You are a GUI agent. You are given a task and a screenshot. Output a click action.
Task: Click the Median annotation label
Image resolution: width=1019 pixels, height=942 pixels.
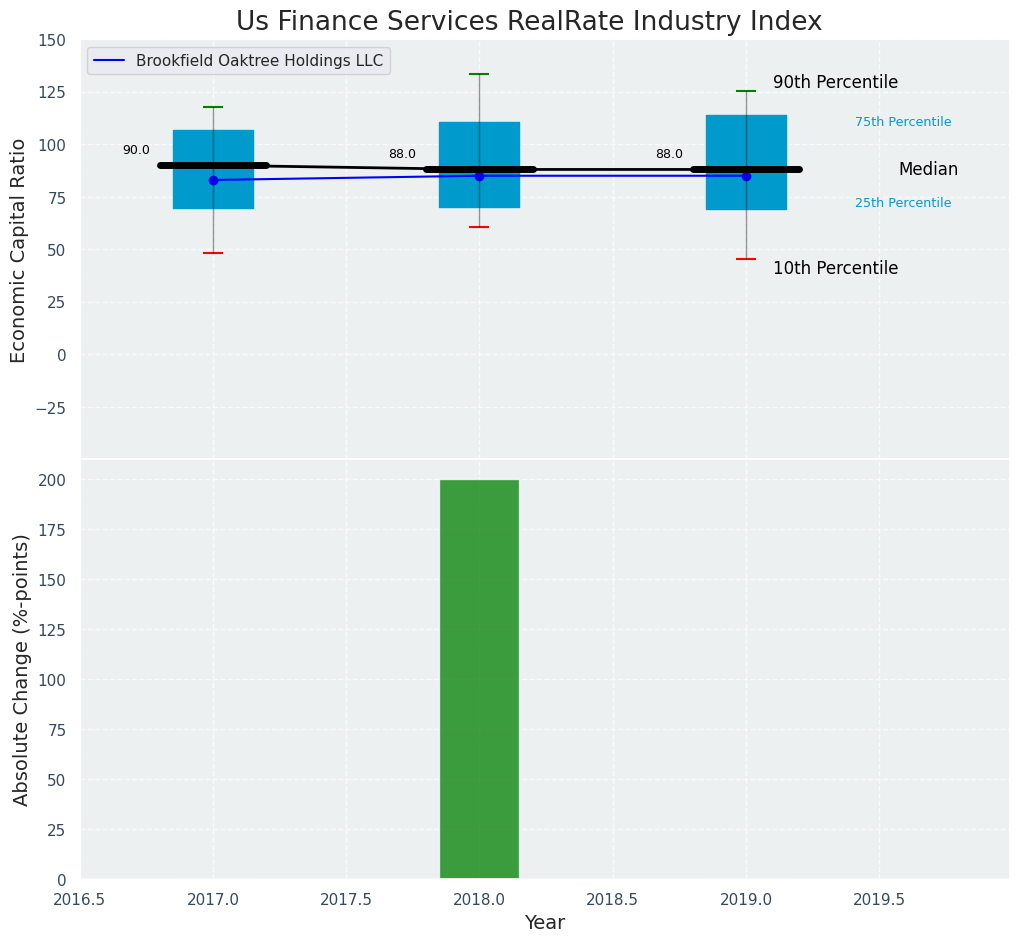(928, 170)
